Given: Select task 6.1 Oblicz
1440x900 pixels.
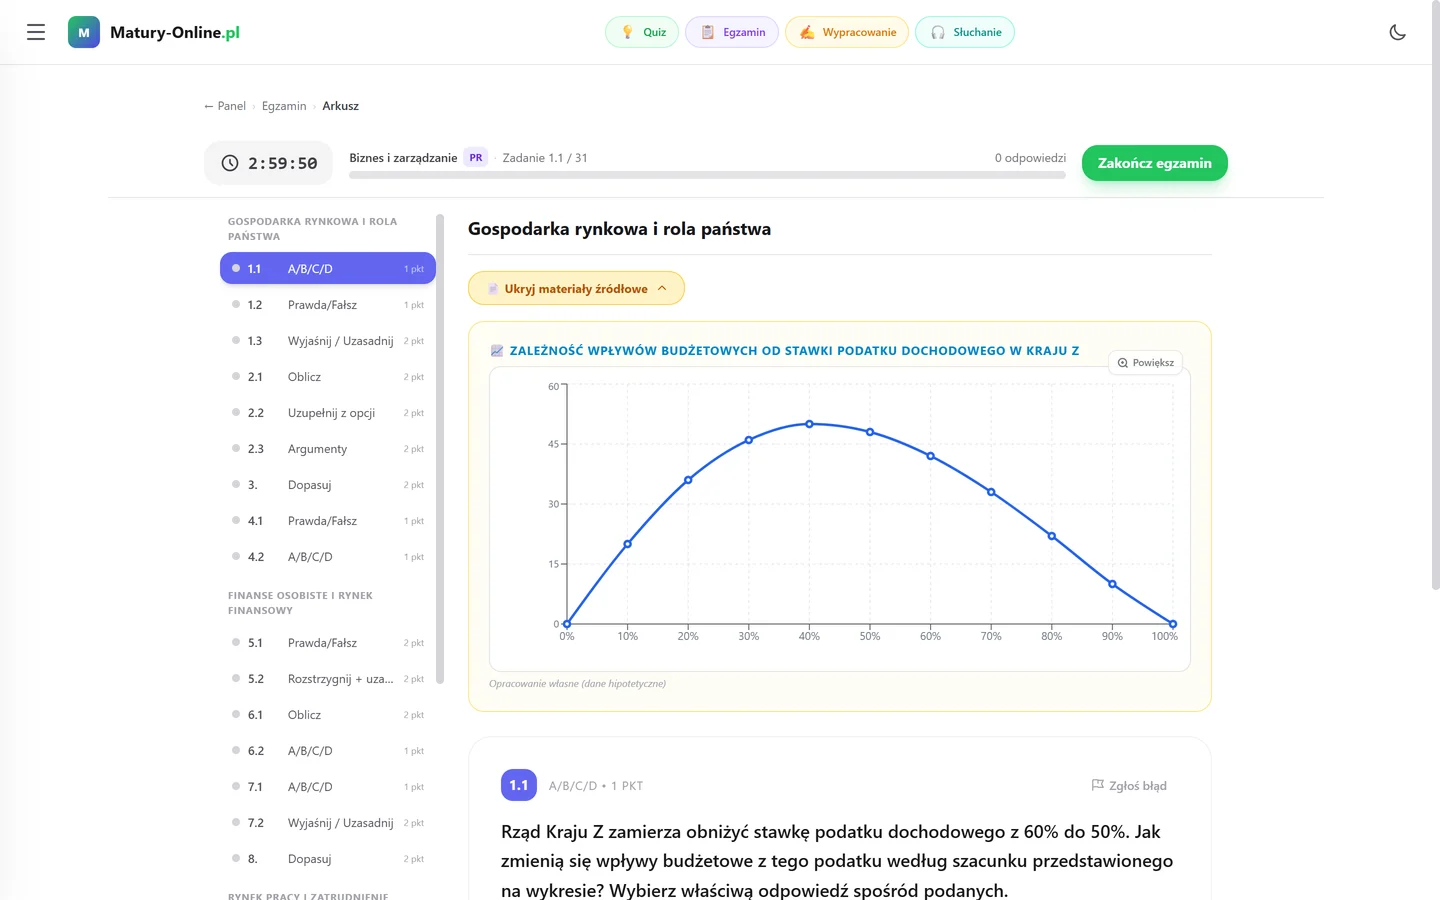Looking at the screenshot, I should pos(328,714).
